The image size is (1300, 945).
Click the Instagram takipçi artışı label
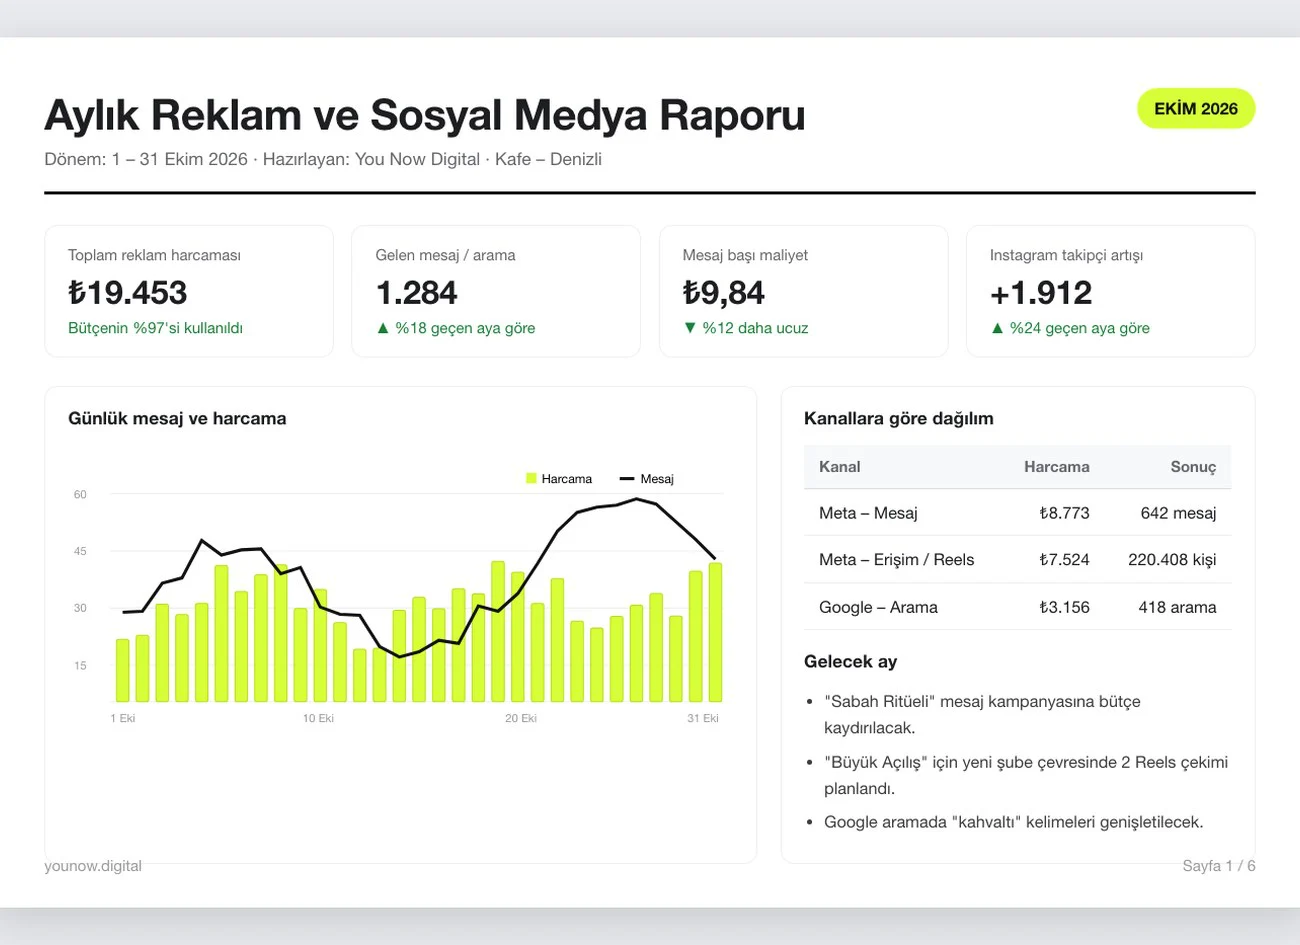pos(1066,255)
